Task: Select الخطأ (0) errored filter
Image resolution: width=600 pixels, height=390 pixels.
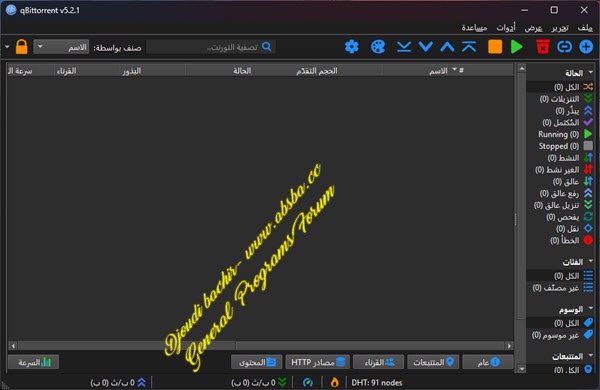Action: (571, 240)
